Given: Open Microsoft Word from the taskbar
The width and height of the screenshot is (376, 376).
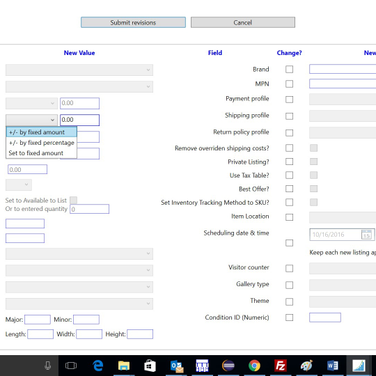Looking at the screenshot, I should click(332, 366).
